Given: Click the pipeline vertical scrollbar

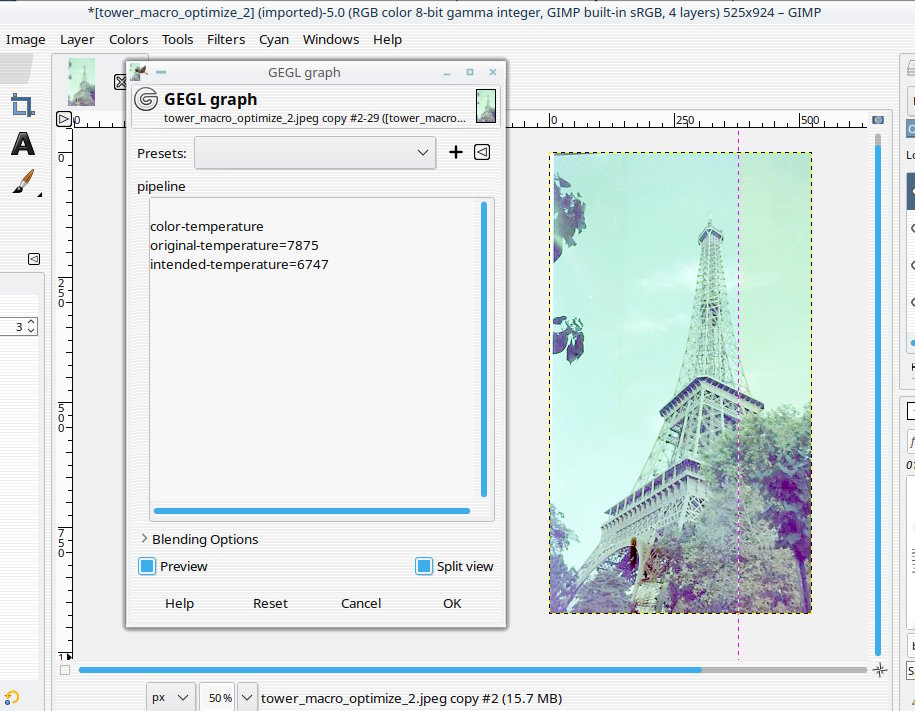Looking at the screenshot, I should 484,350.
